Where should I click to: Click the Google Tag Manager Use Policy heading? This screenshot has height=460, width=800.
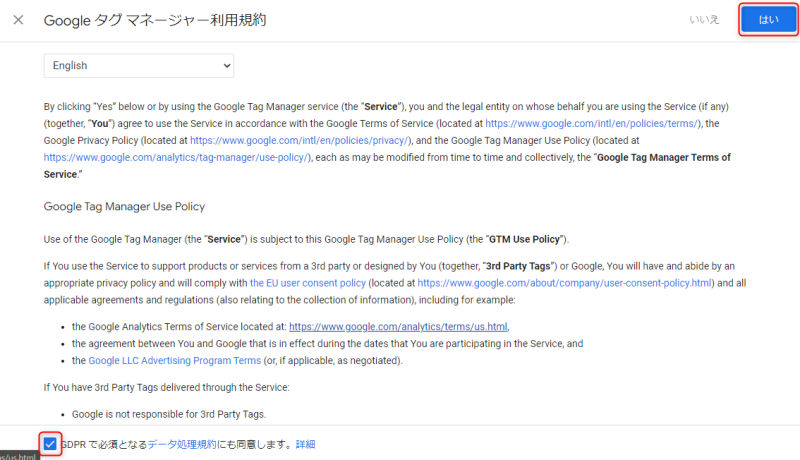pos(124,207)
